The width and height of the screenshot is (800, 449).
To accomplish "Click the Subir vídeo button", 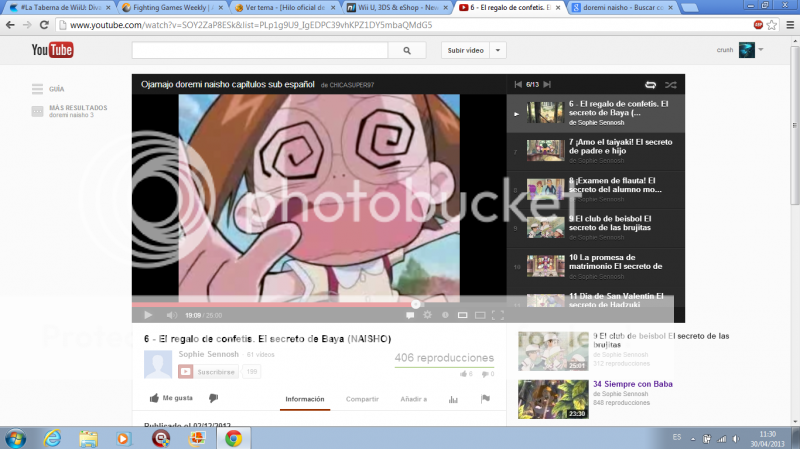I will (x=465, y=50).
